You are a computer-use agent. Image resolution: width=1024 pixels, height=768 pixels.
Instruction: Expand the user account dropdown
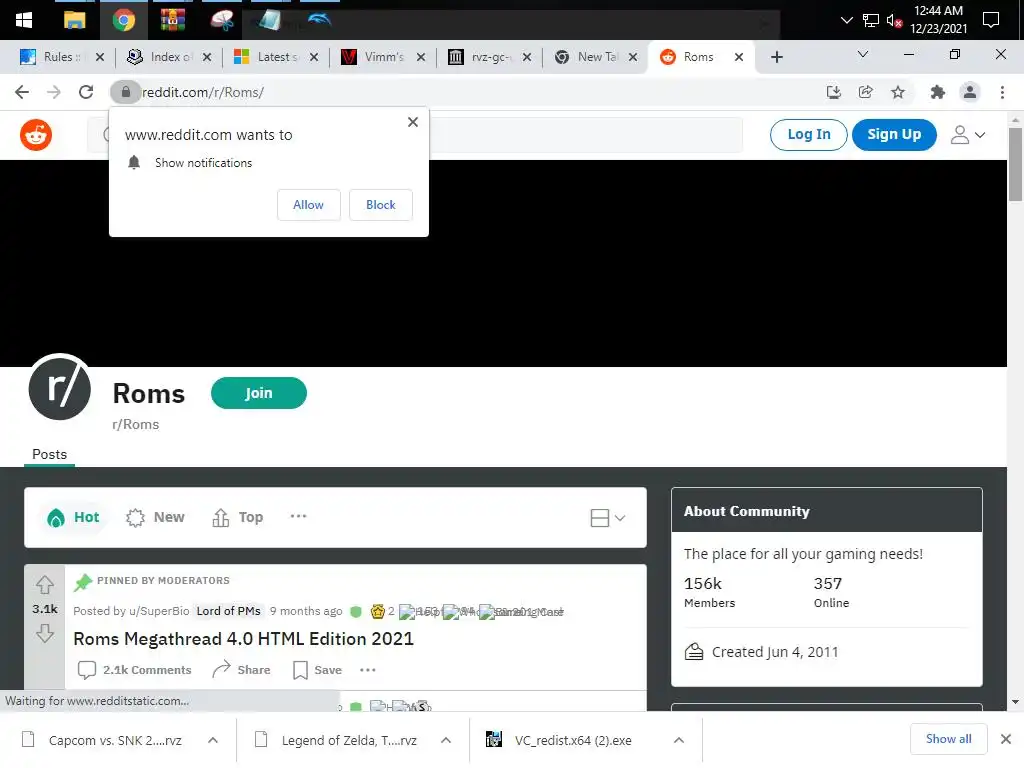pyautogui.click(x=968, y=135)
